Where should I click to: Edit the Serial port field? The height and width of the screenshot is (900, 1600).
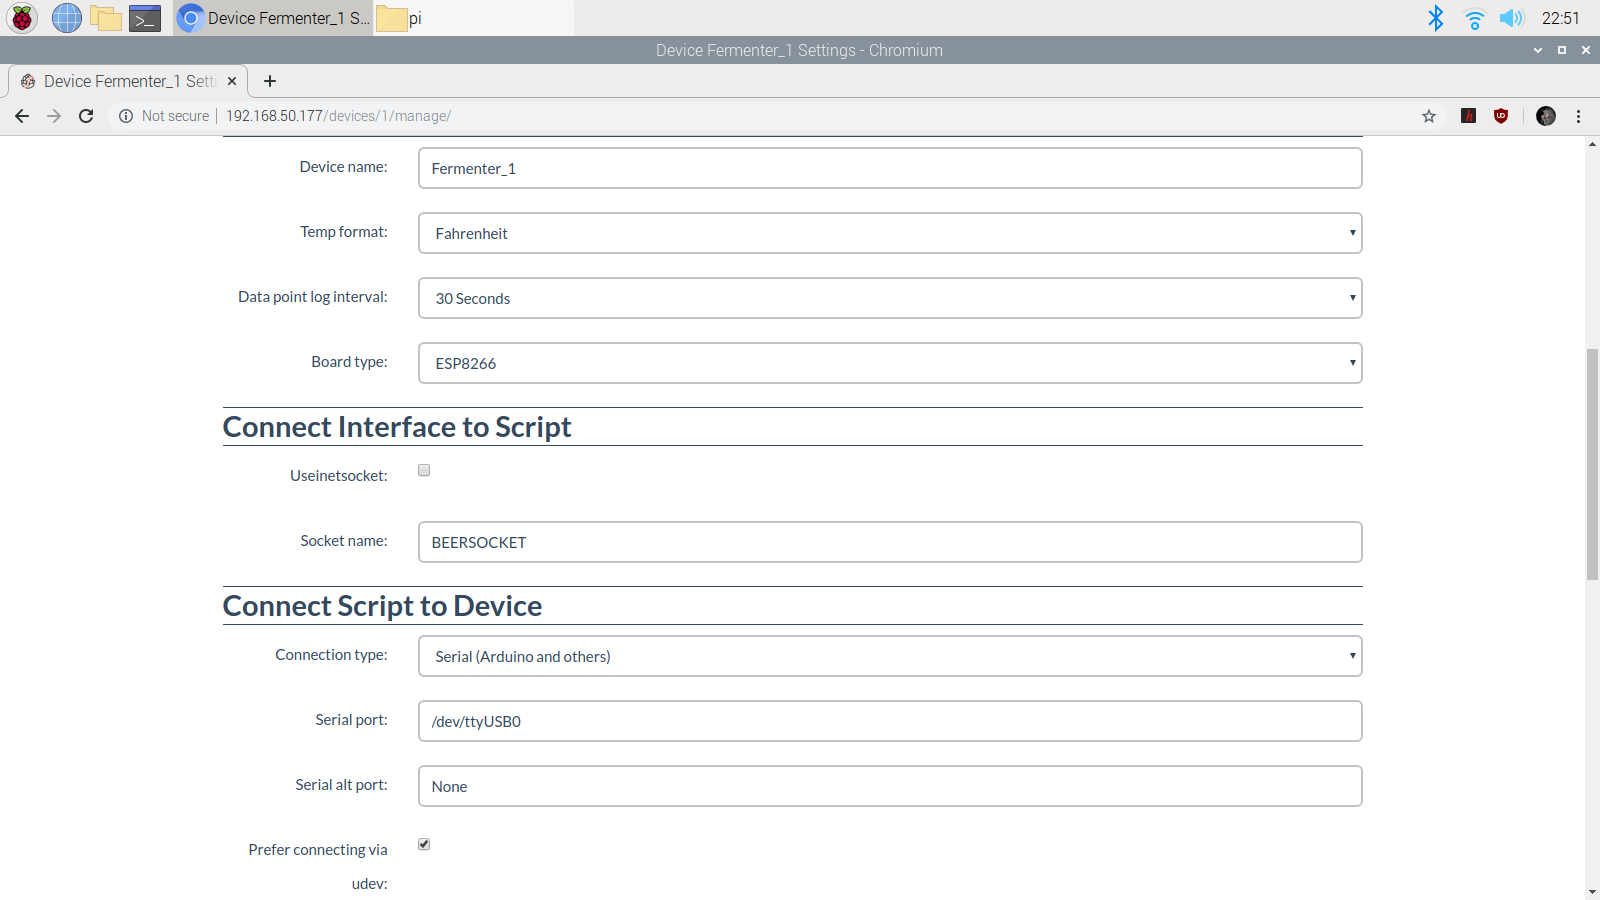[890, 721]
